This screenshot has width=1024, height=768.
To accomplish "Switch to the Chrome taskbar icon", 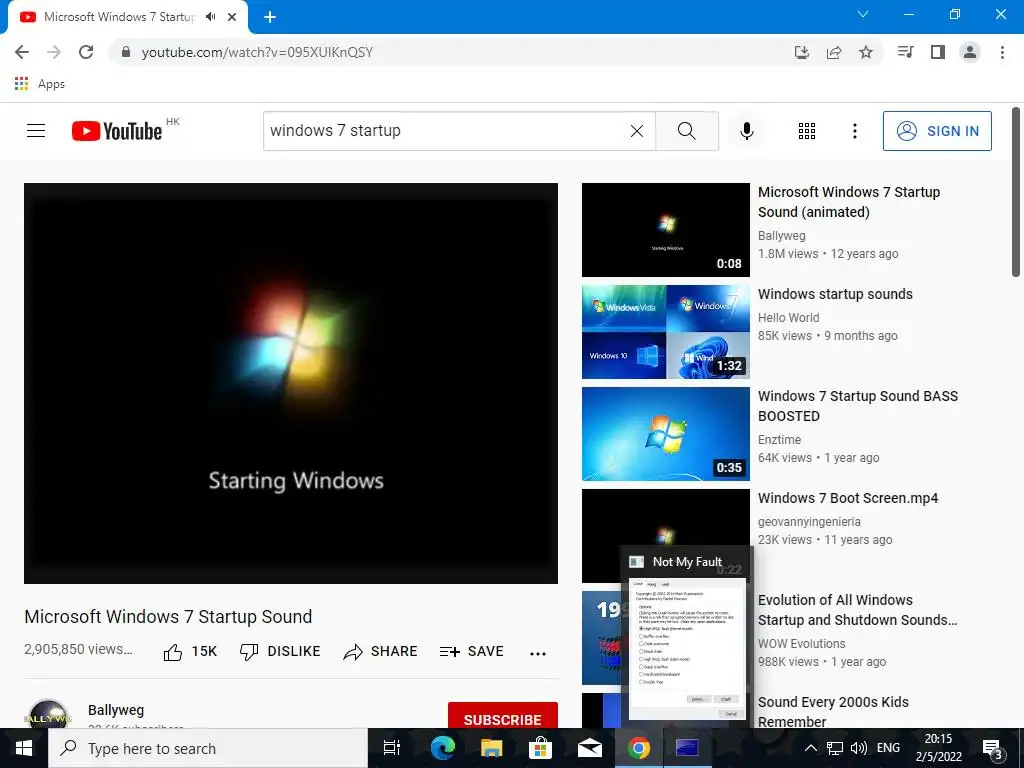I will tap(638, 748).
